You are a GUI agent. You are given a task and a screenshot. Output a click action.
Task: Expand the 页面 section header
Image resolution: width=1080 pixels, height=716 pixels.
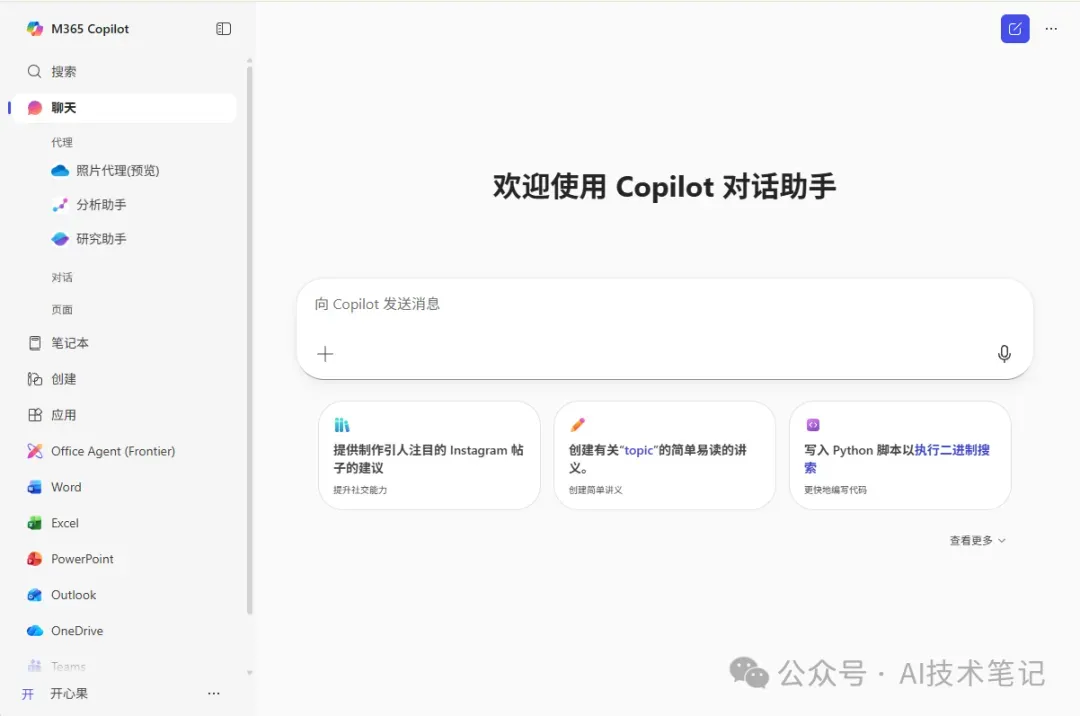click(x=62, y=310)
